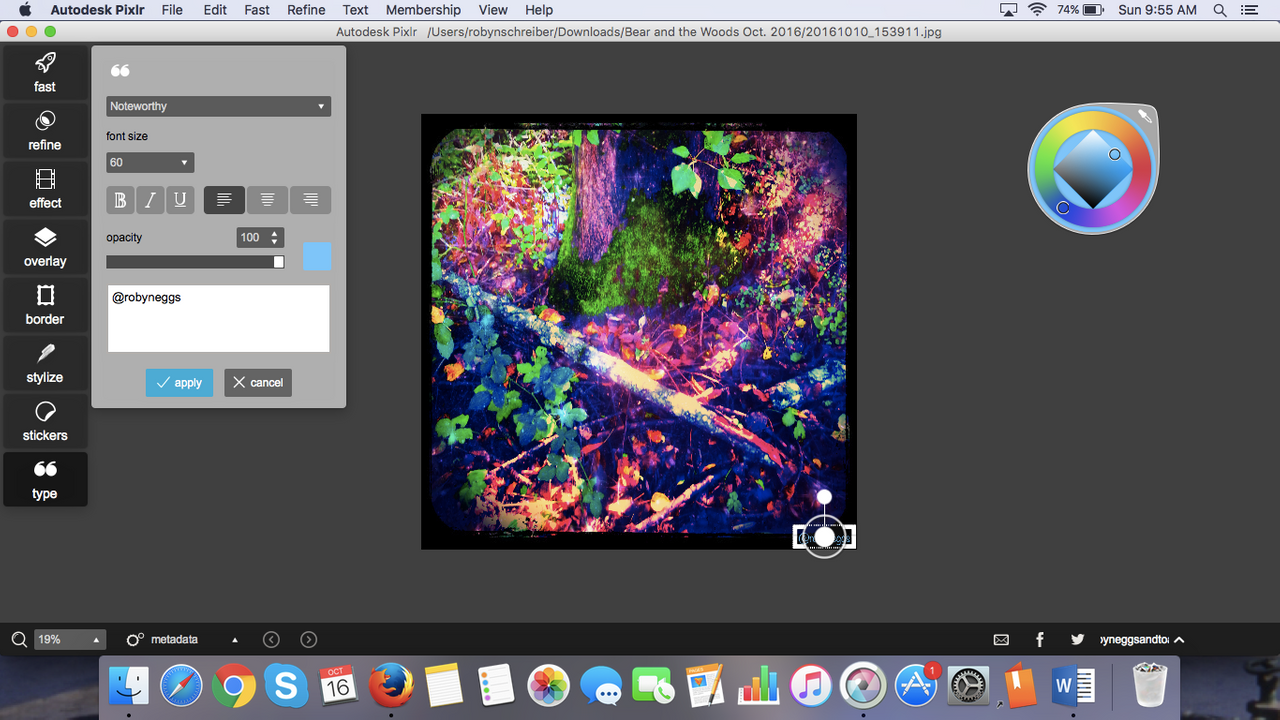Screen dimensions: 1280x720
Task: Go to previous image arrow
Action: 271,639
